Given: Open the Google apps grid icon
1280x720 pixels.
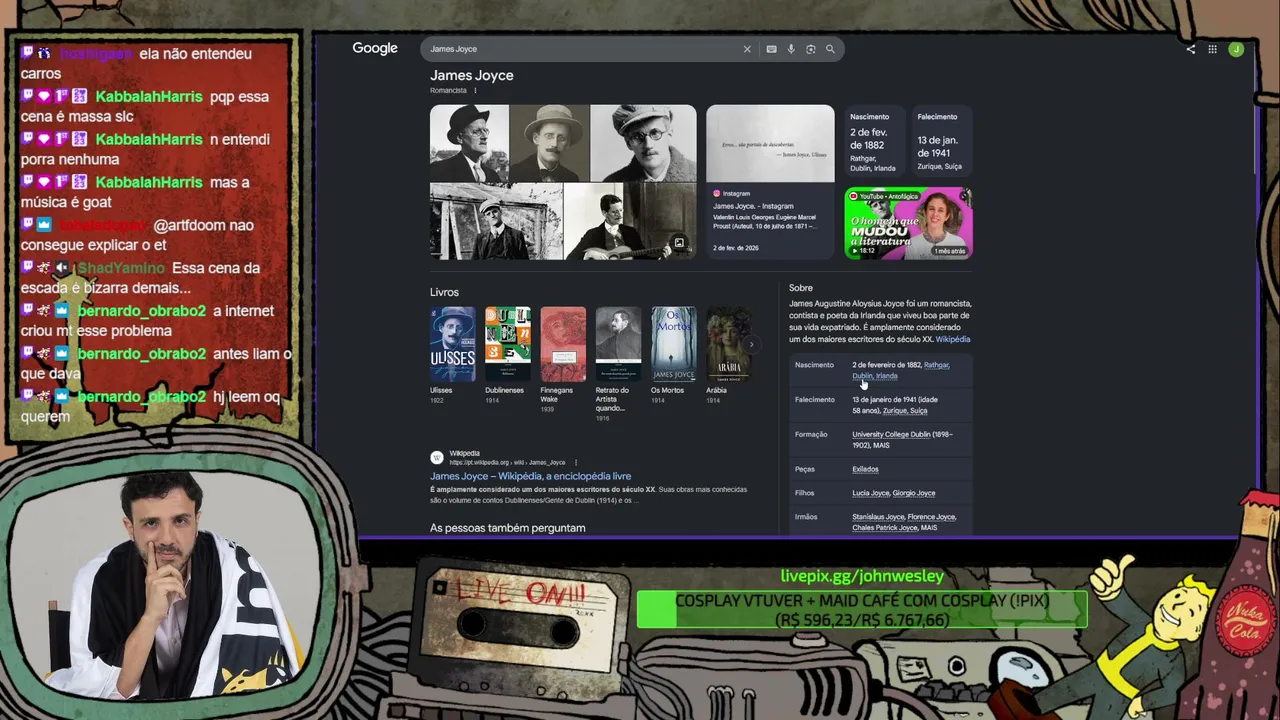Looking at the screenshot, I should tap(1212, 49).
